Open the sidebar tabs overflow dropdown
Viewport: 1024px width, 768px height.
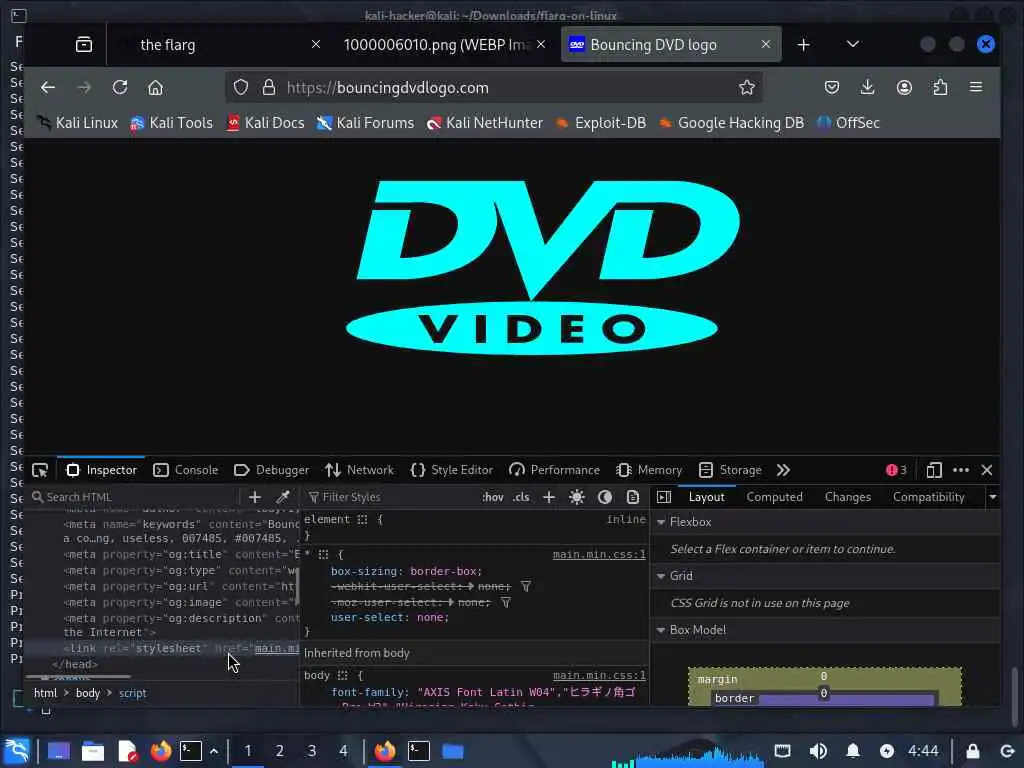click(993, 497)
